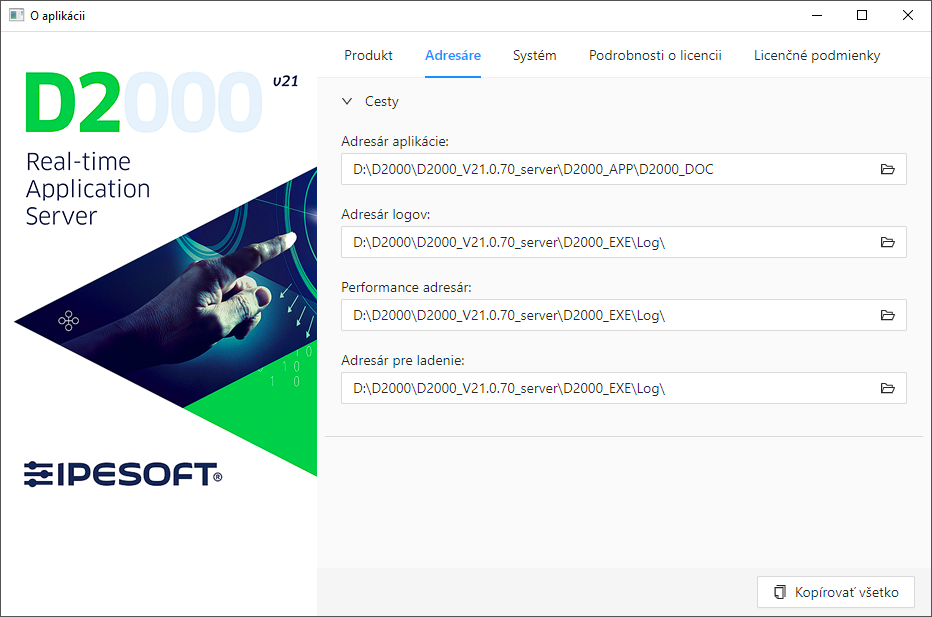
Task: Open folder for Adresár pre ladenie
Action: coord(886,388)
